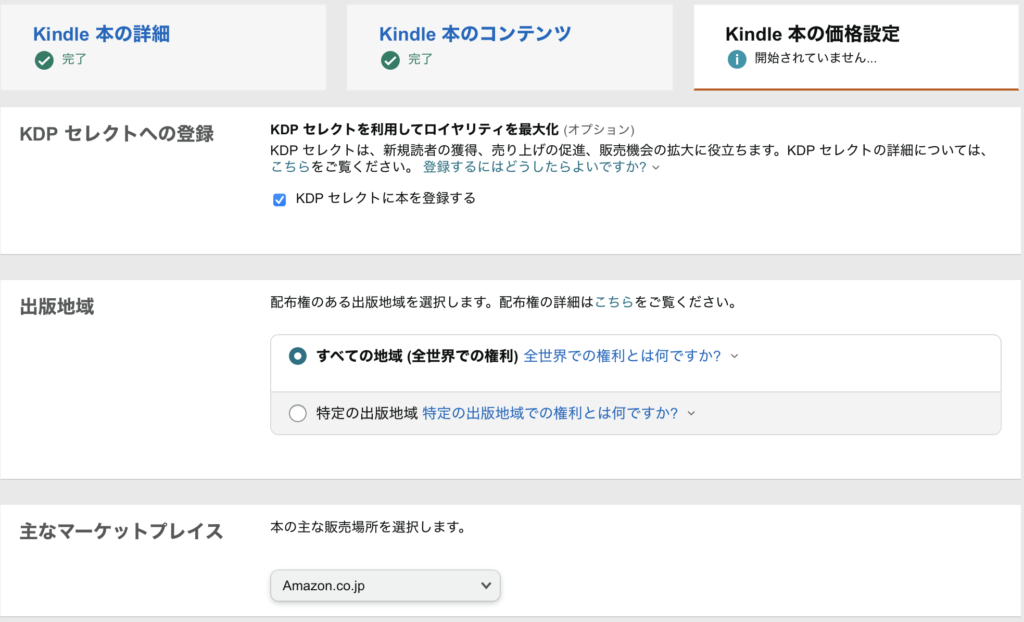Viewport: 1024px width, 622px height.
Task: Show 特定の出版地域での権利とは何ですか? help
Action: 550,413
